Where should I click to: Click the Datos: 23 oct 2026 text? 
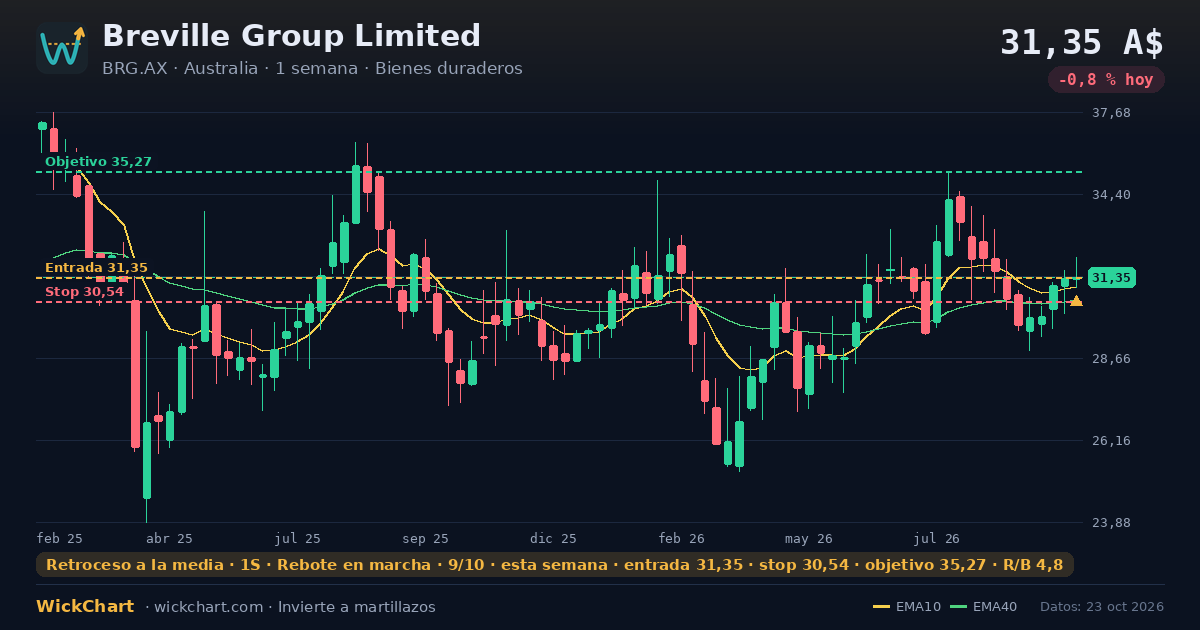[x=1102, y=607]
